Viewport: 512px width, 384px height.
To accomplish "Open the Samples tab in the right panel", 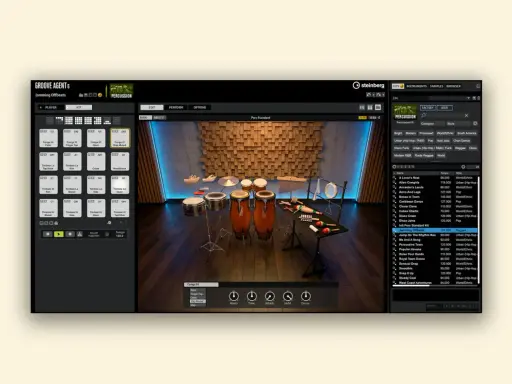I will coord(436,86).
